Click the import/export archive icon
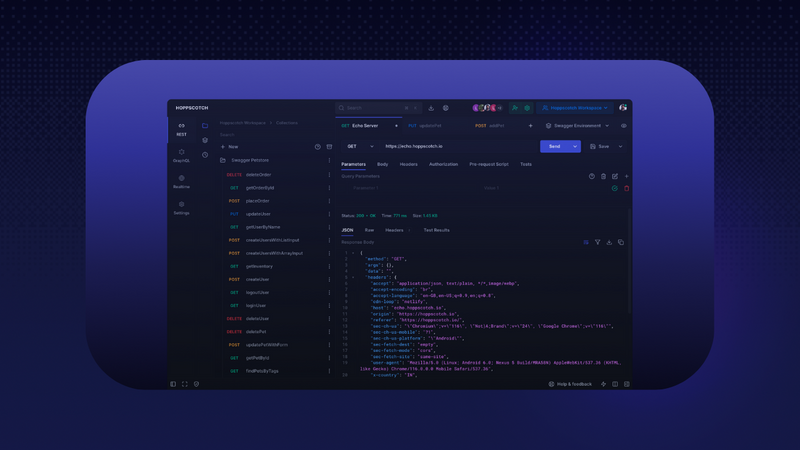This screenshot has width=800, height=450. click(329, 146)
